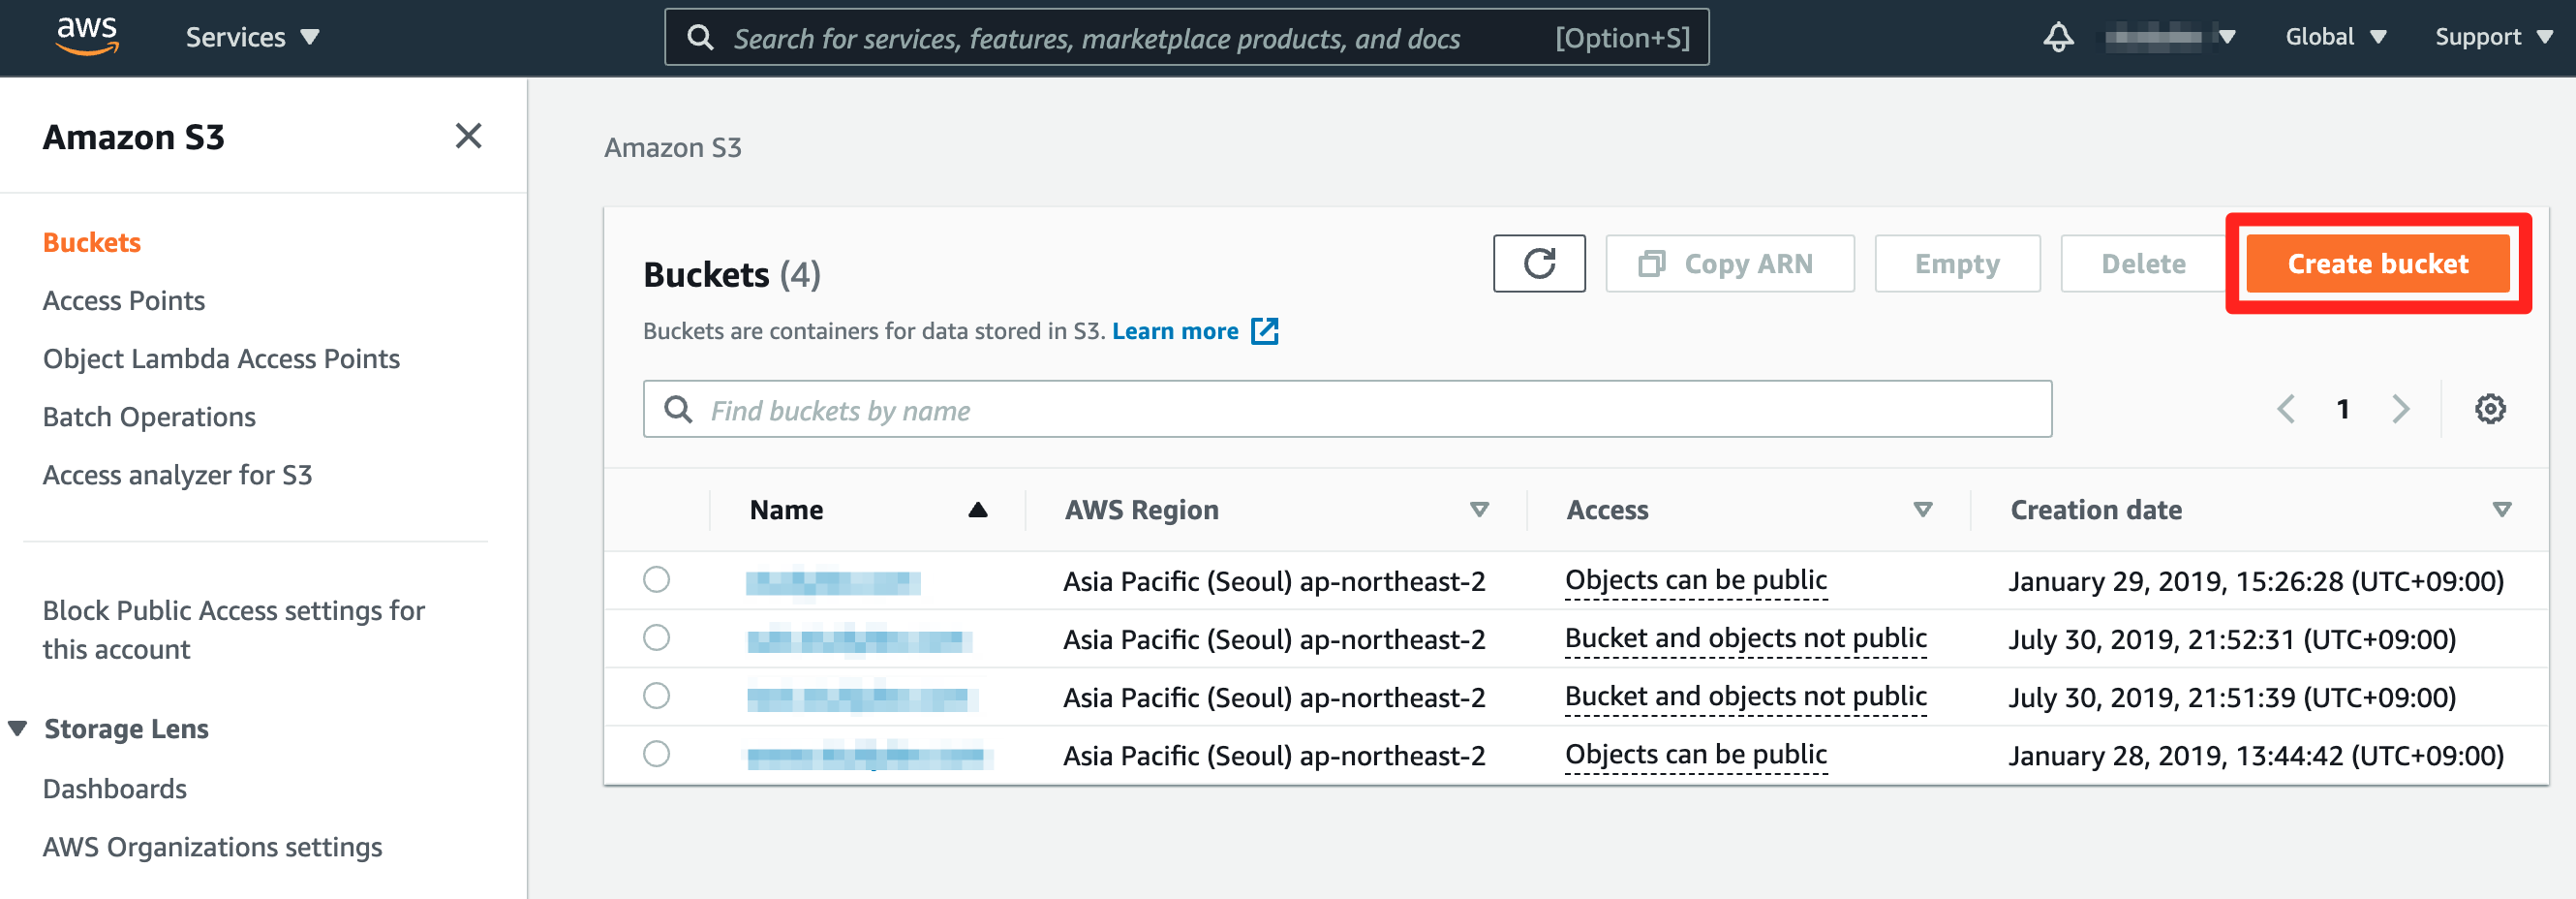Click 'July 30, 2019, 21:51:39' date cell

pyautogui.click(x=2232, y=698)
